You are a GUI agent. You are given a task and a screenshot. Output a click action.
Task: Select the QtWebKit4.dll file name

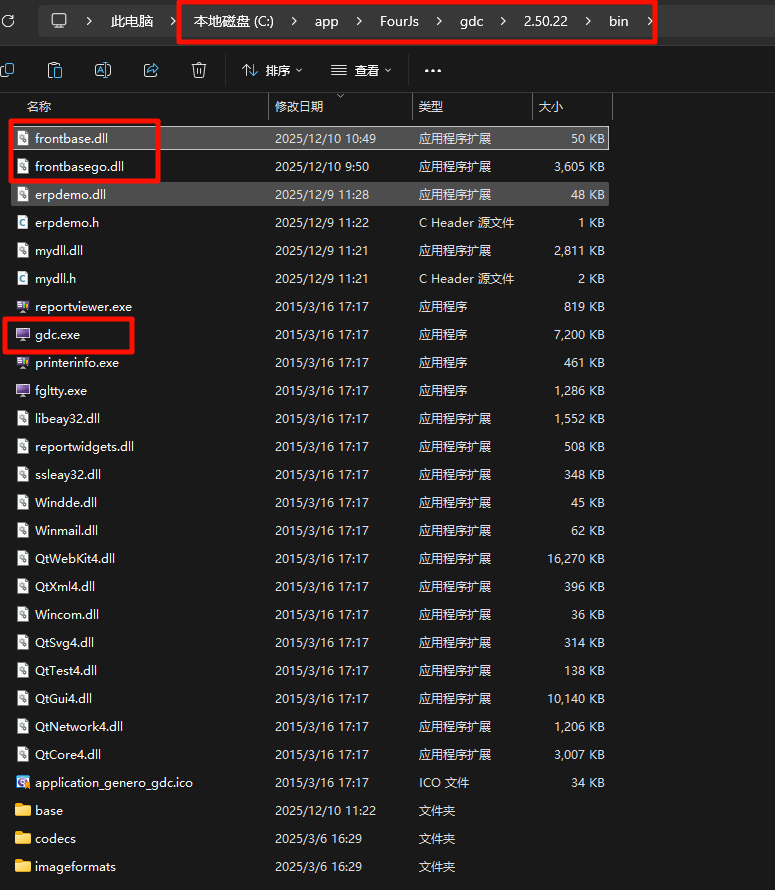(75, 559)
